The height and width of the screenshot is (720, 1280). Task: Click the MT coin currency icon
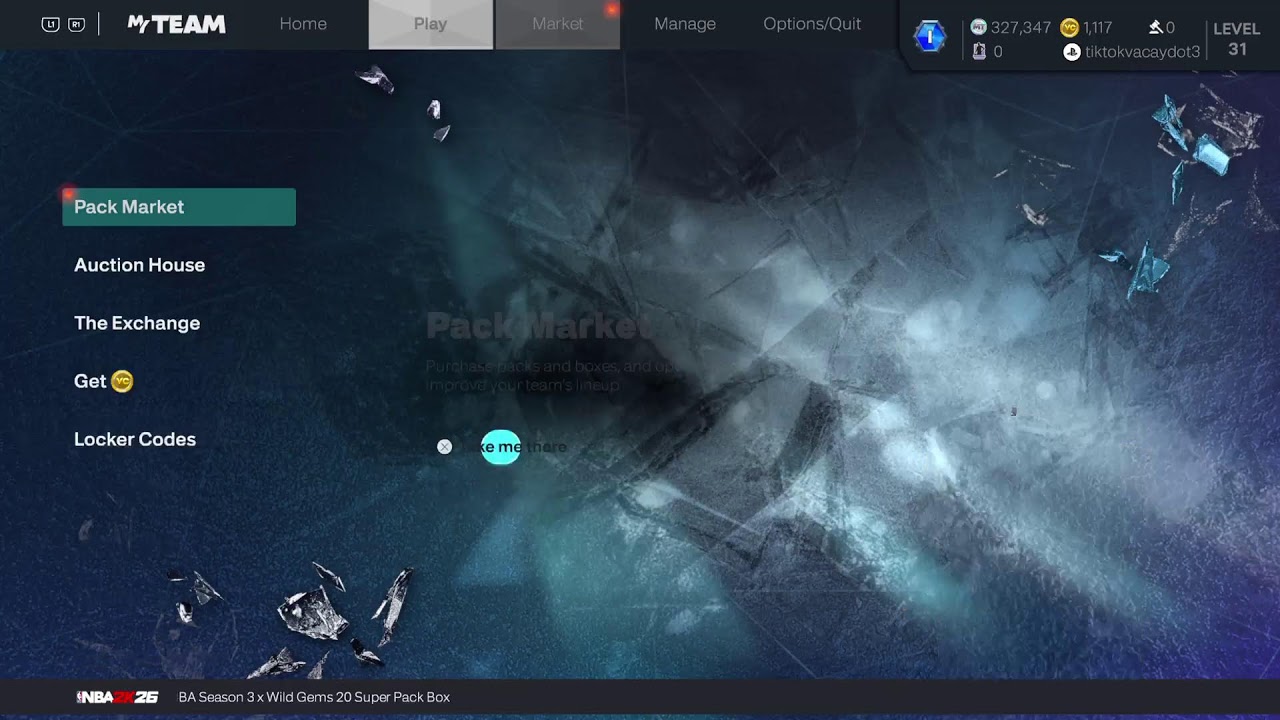pos(978,27)
